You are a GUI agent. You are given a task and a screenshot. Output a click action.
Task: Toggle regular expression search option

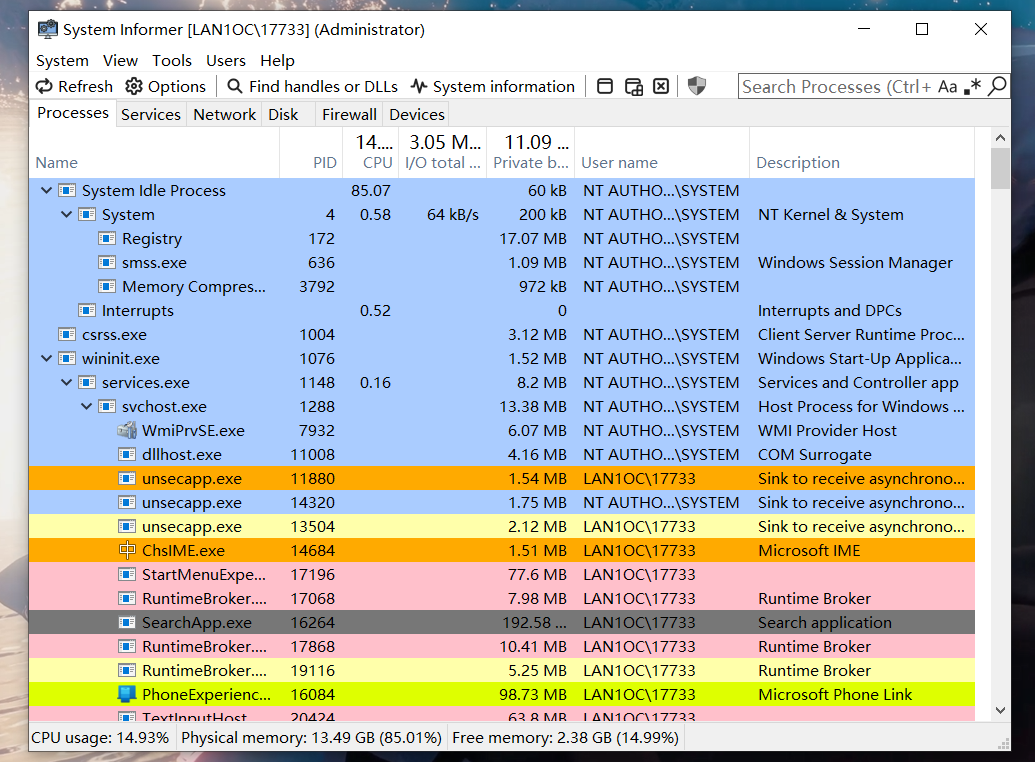[972, 87]
